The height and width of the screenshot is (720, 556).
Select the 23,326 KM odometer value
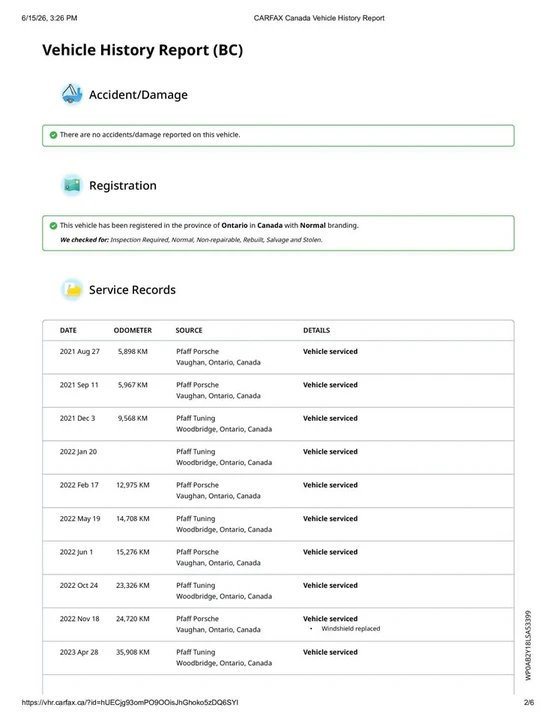[133, 585]
